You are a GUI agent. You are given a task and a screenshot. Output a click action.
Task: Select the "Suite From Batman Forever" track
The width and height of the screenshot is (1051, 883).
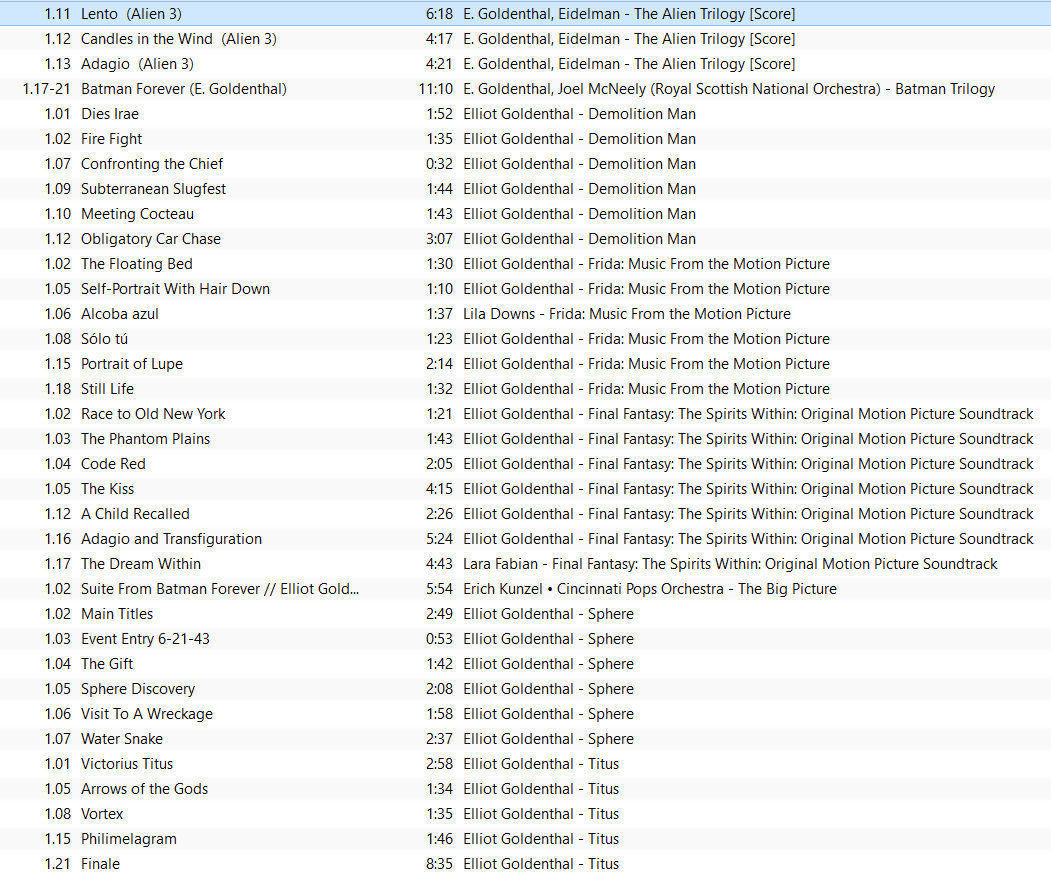click(219, 589)
